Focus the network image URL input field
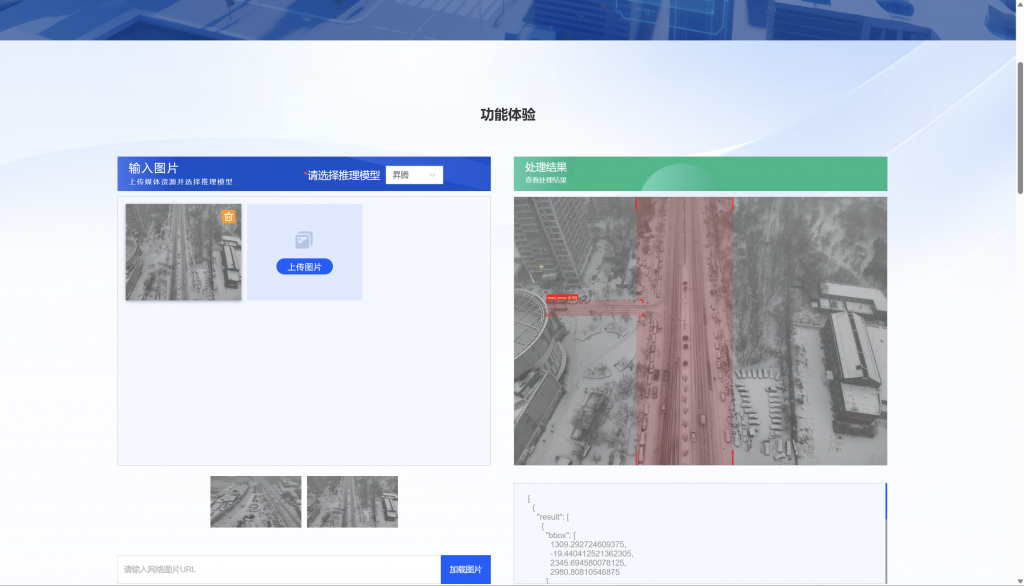The height and width of the screenshot is (586, 1024). coord(279,569)
